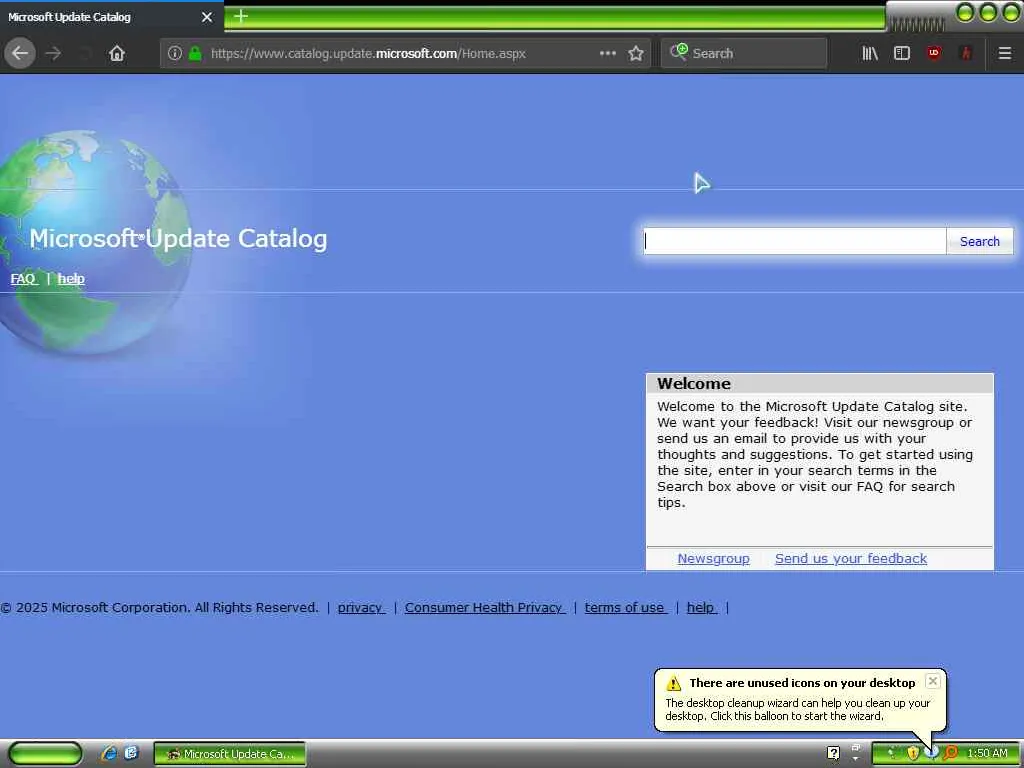Select the Microsoft Update Catalog tab

tap(112, 16)
